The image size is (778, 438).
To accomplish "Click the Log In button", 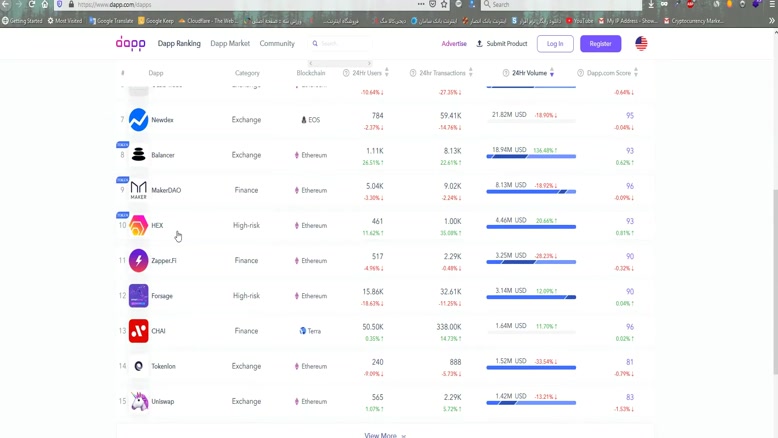I will click(555, 44).
